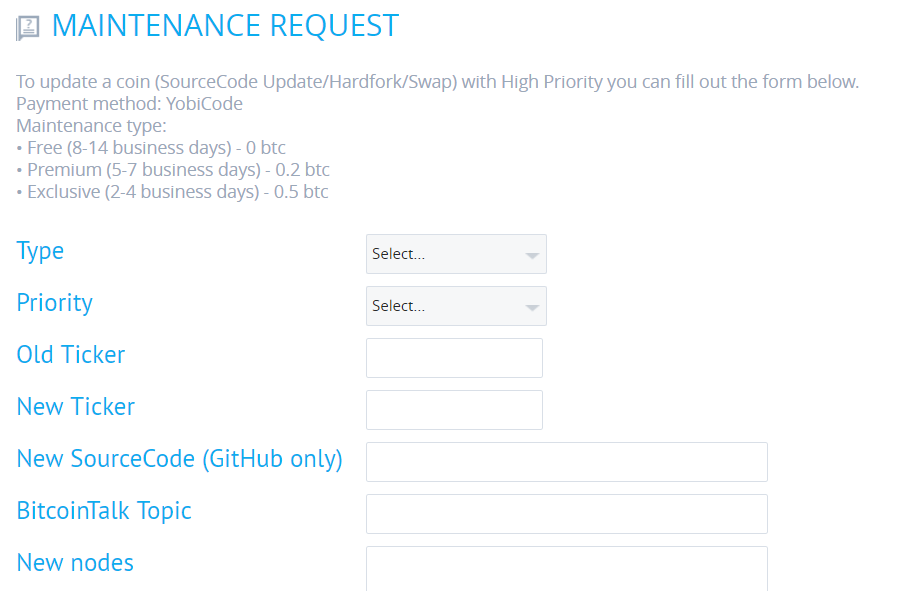Click into the New Ticker field
897x591 pixels.
(454, 410)
